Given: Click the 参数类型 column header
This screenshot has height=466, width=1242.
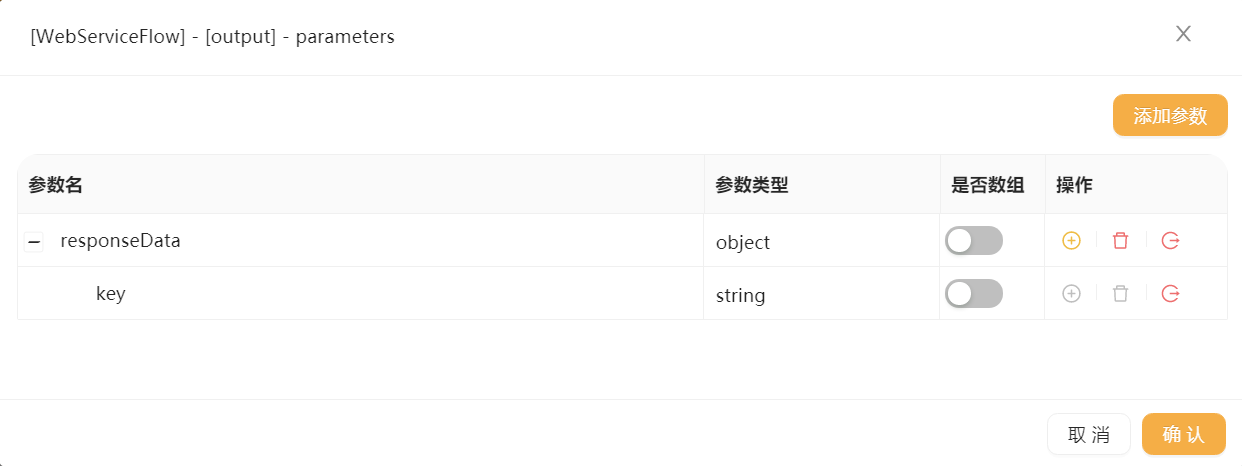Looking at the screenshot, I should (x=752, y=185).
